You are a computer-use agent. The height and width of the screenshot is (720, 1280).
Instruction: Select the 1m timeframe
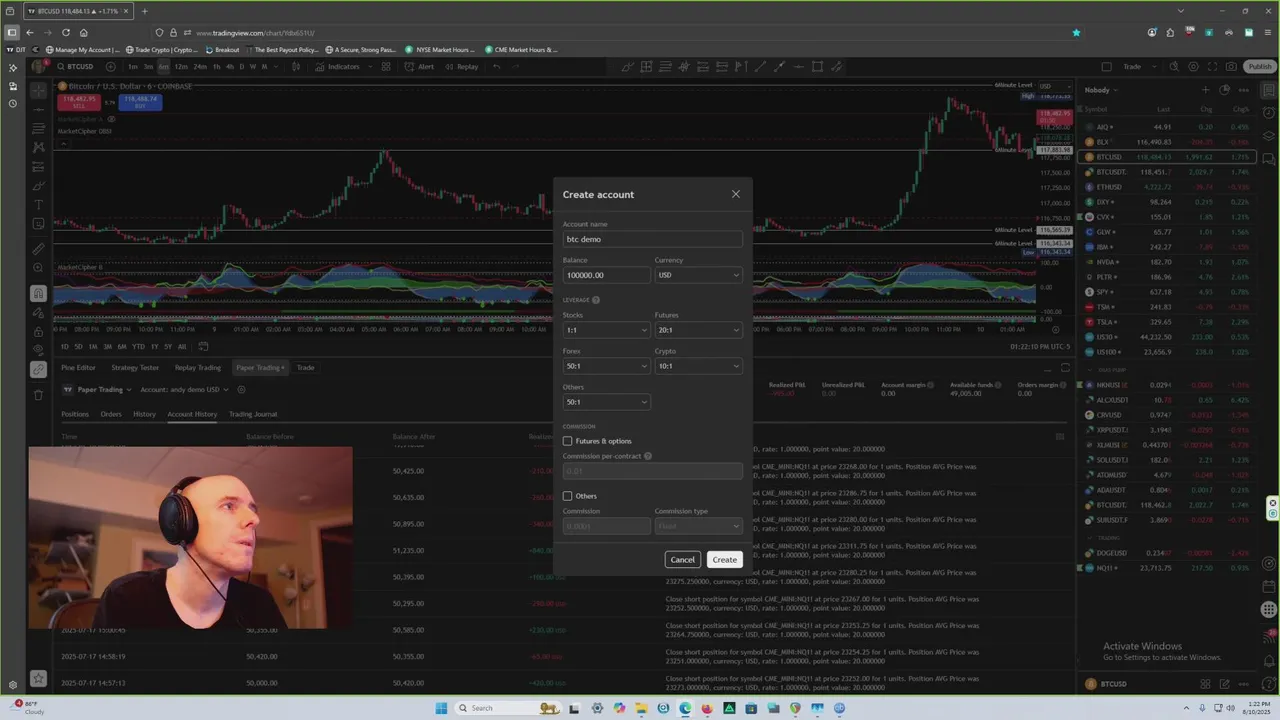click(132, 67)
